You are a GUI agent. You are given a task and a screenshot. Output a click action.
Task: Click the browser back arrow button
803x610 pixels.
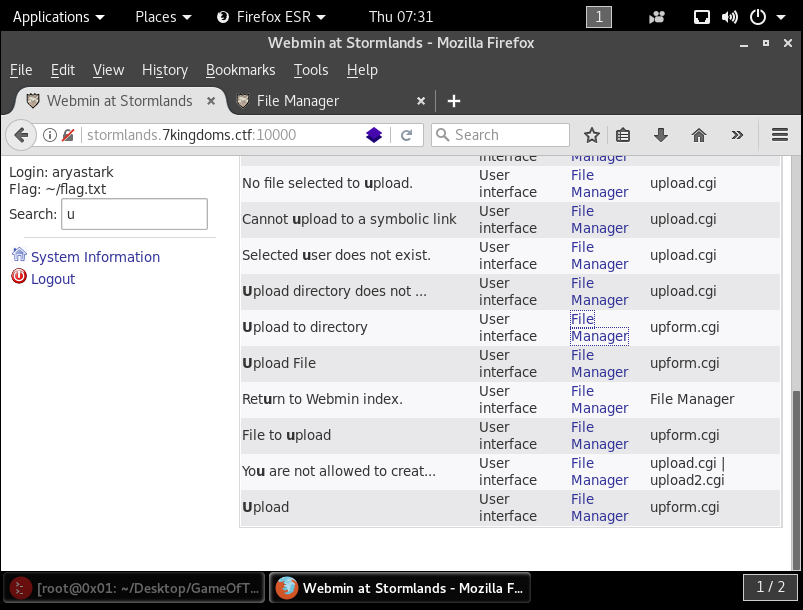[x=21, y=135]
